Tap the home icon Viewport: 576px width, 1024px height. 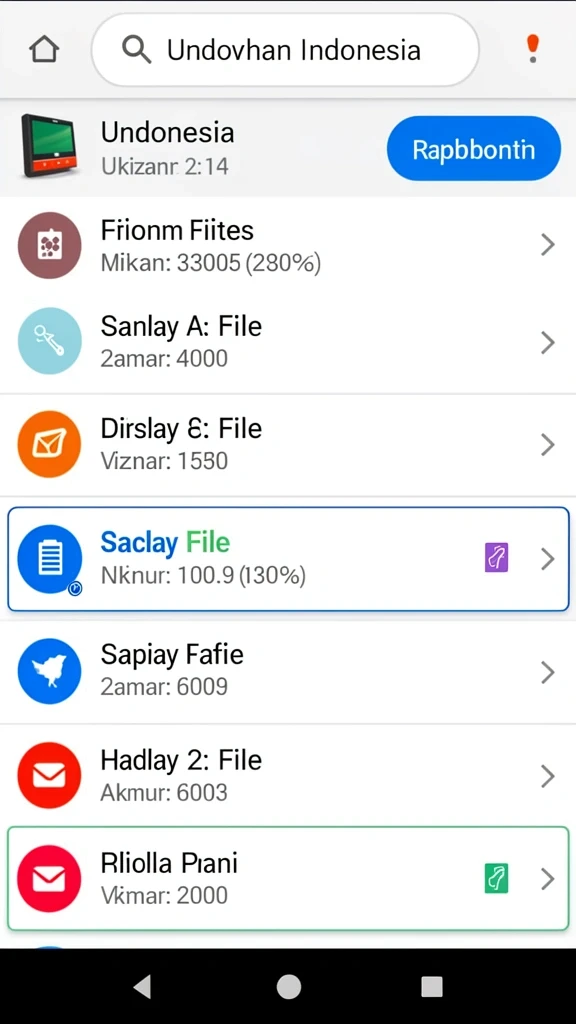[x=44, y=50]
